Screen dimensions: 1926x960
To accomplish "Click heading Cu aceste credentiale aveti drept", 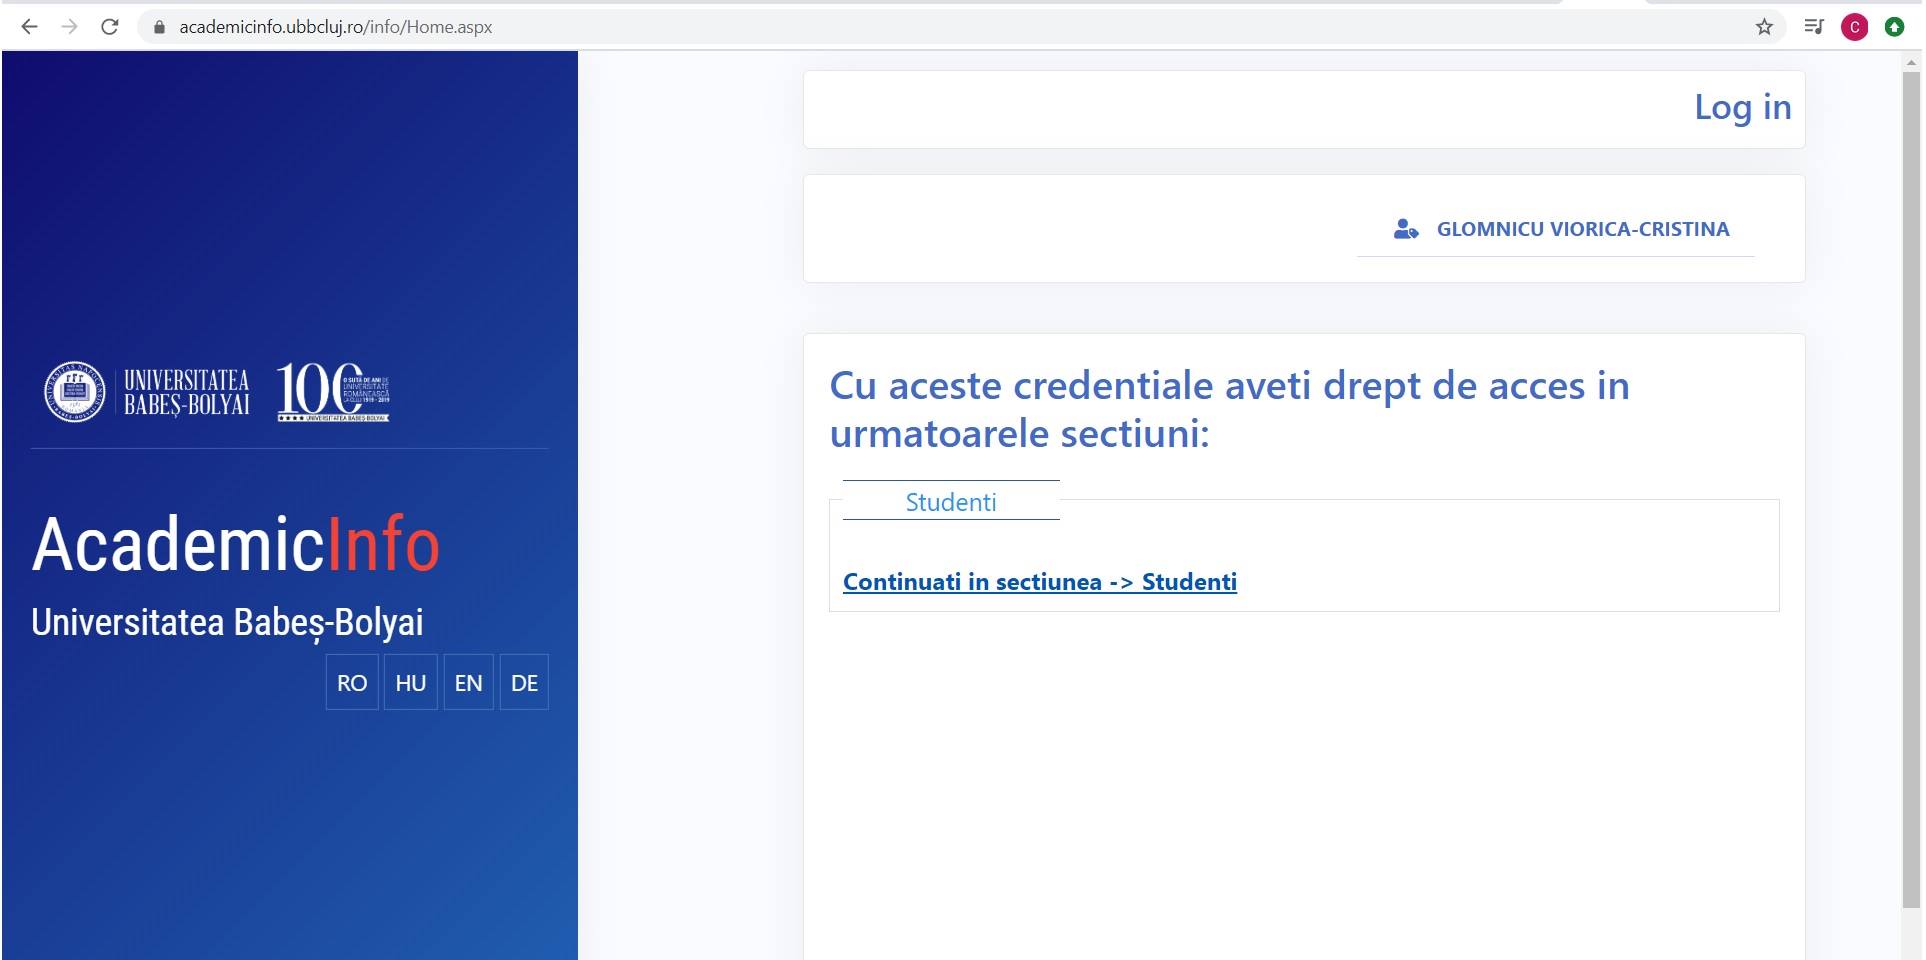I will coord(1229,409).
